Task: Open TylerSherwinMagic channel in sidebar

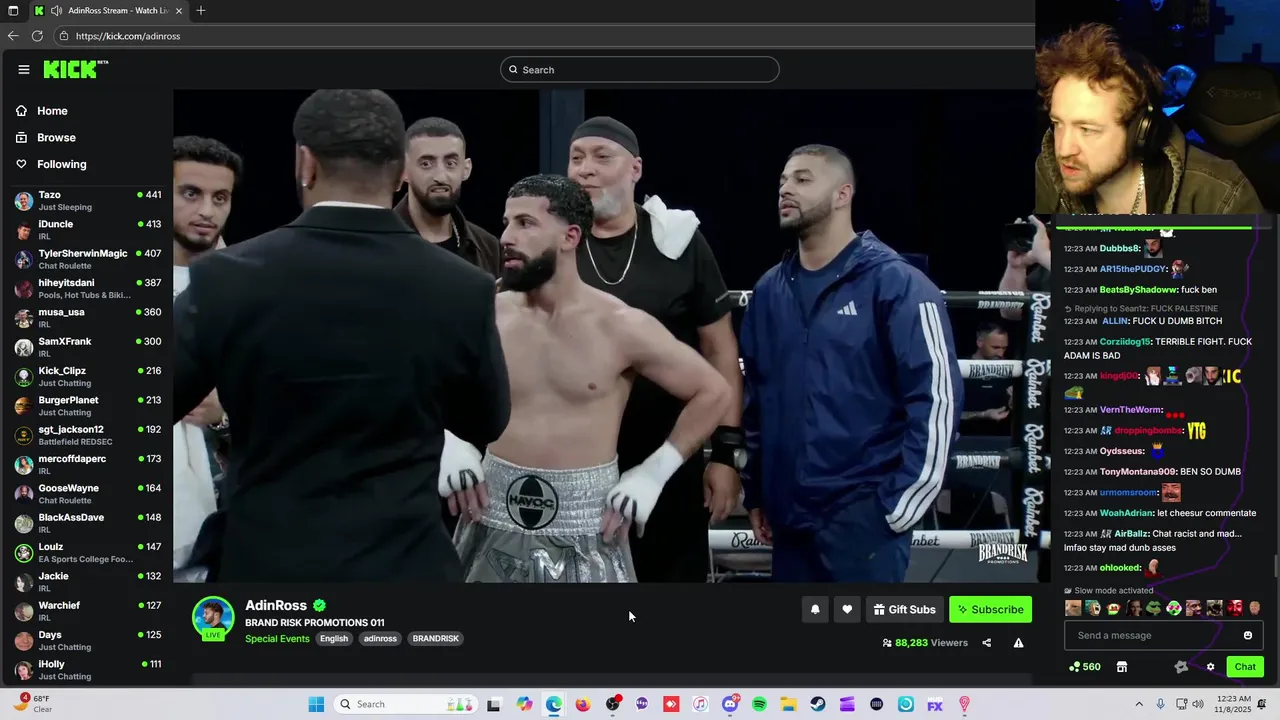Action: [88, 259]
